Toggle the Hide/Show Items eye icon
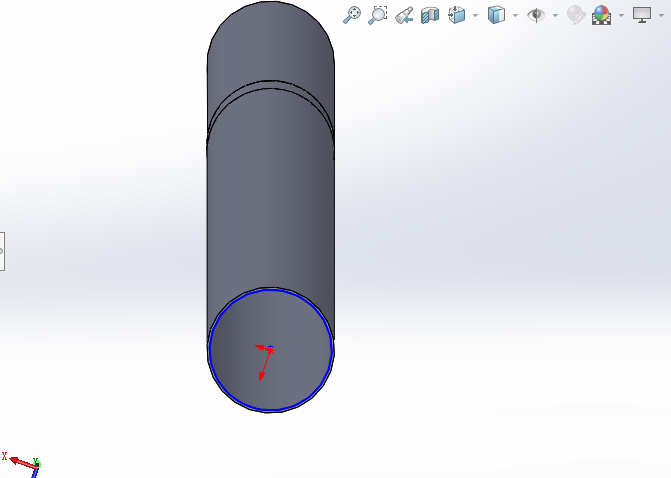Image resolution: width=671 pixels, height=478 pixels. (536, 15)
